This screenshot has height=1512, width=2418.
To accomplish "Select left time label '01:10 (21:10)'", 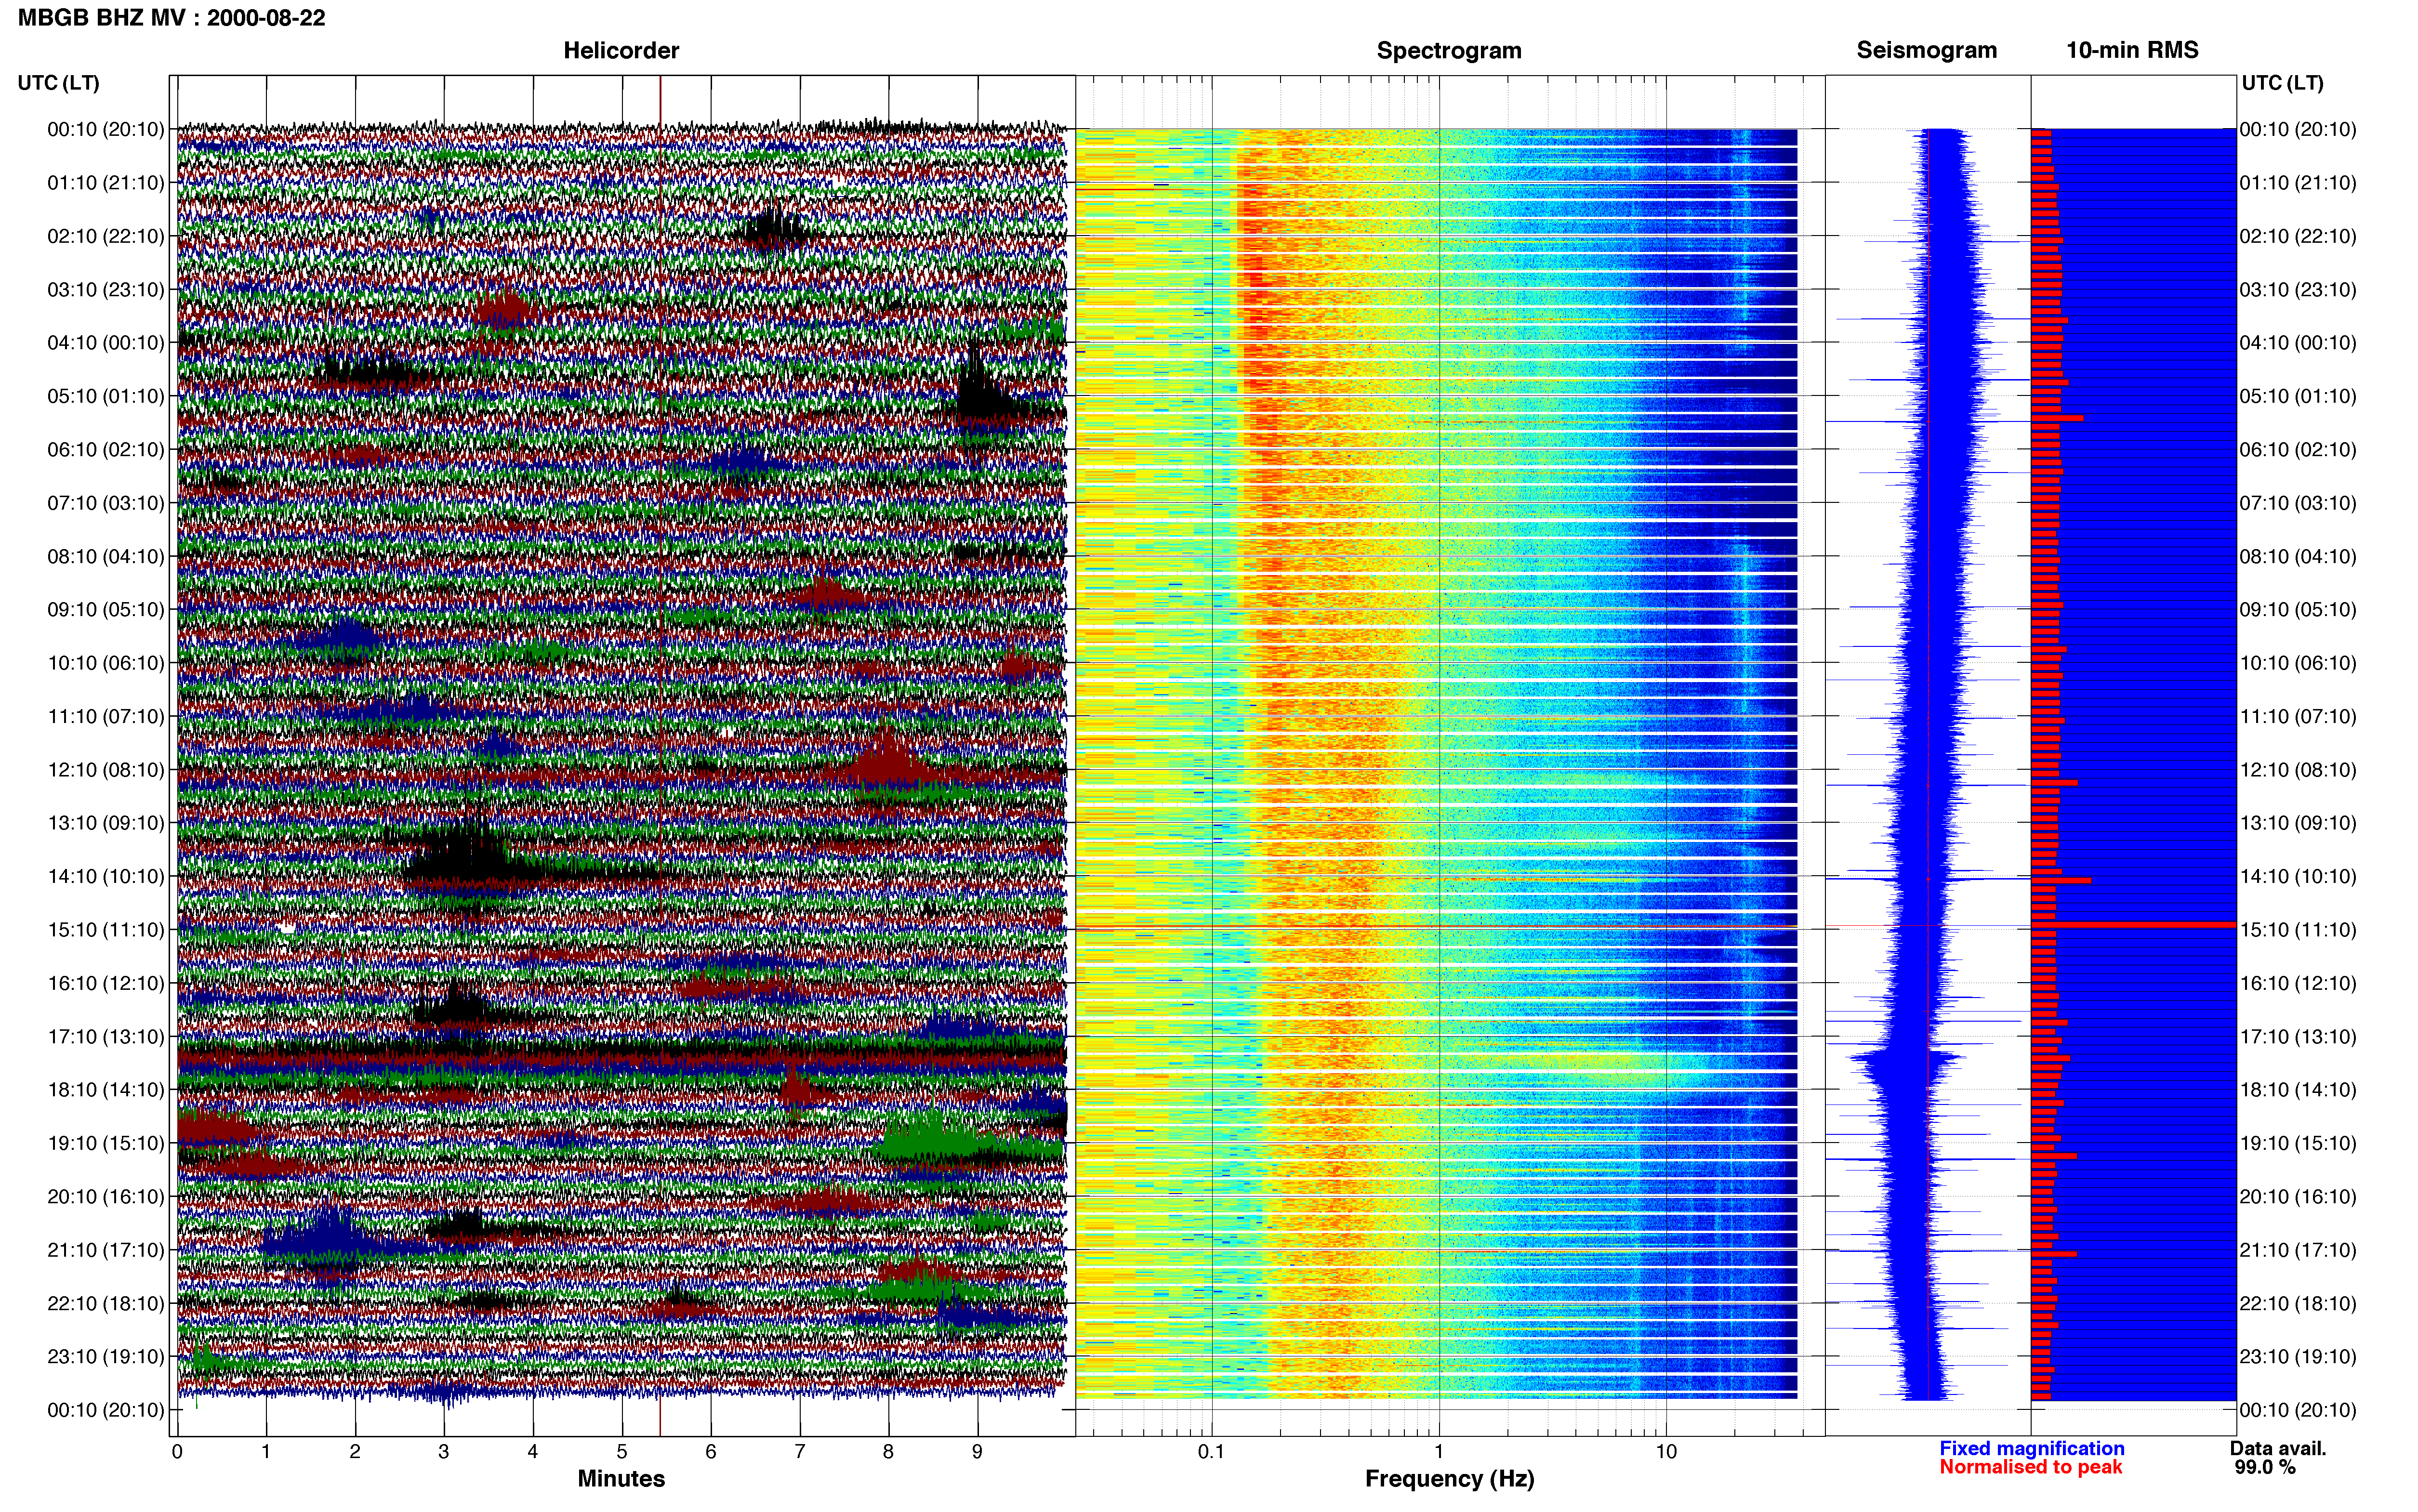I will pyautogui.click(x=106, y=183).
